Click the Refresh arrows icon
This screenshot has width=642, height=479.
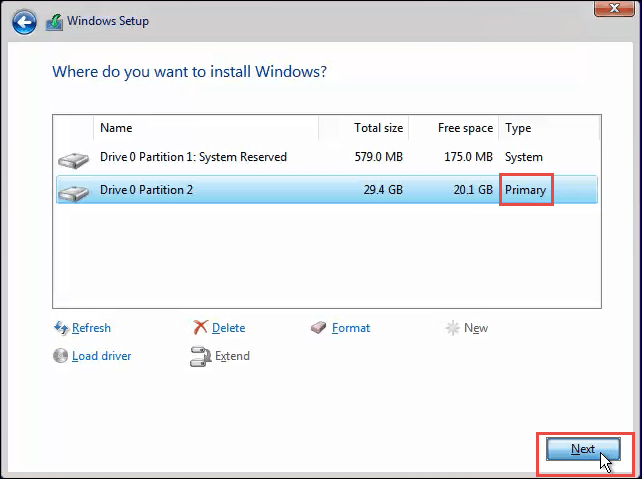tap(61, 328)
